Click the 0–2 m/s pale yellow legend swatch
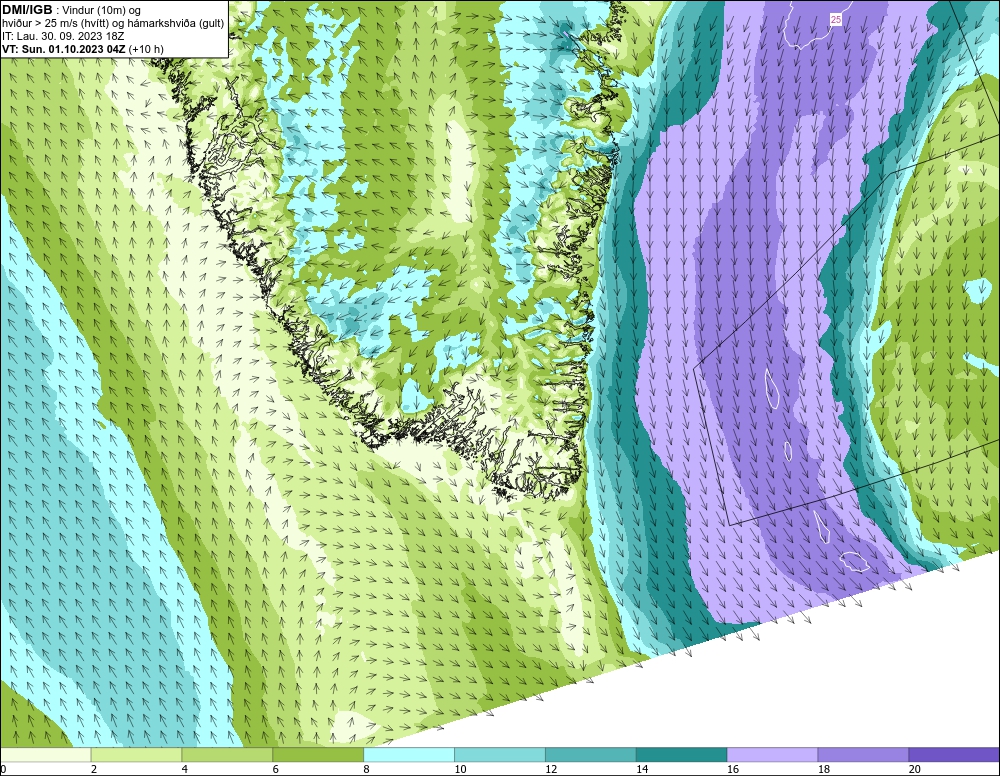This screenshot has height=776, width=1000. pos(46,755)
